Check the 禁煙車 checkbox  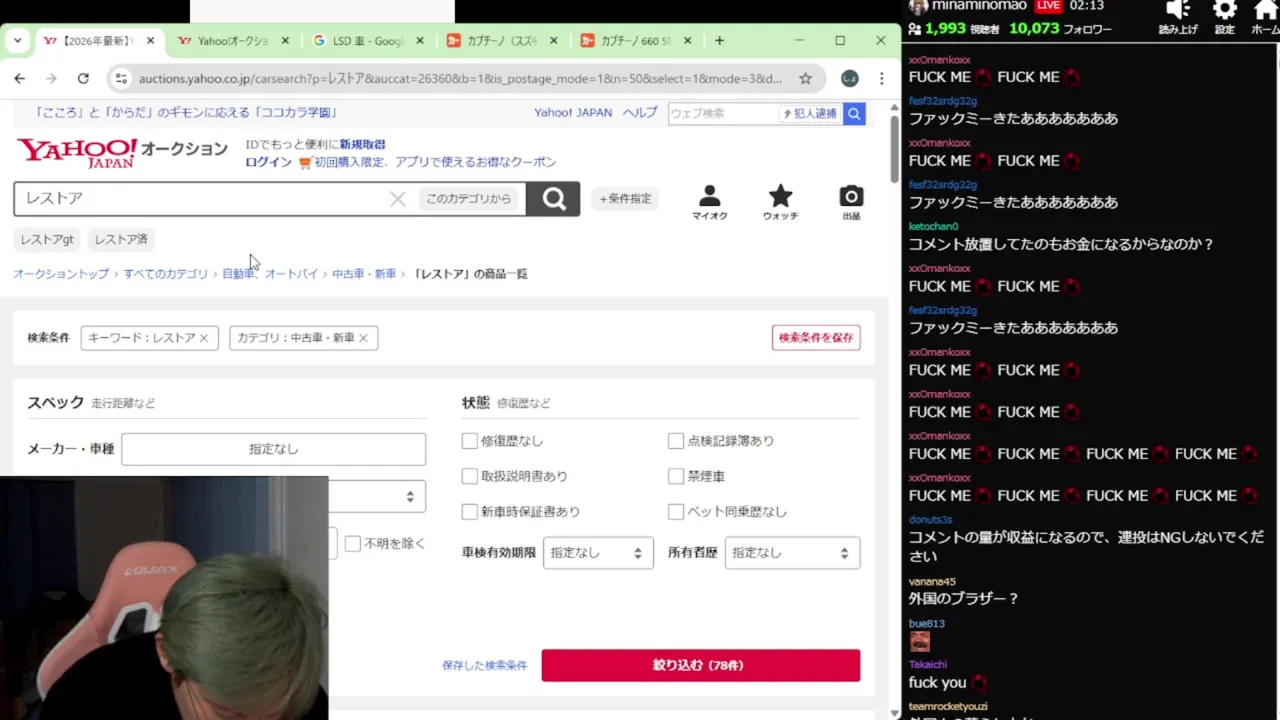coord(676,476)
